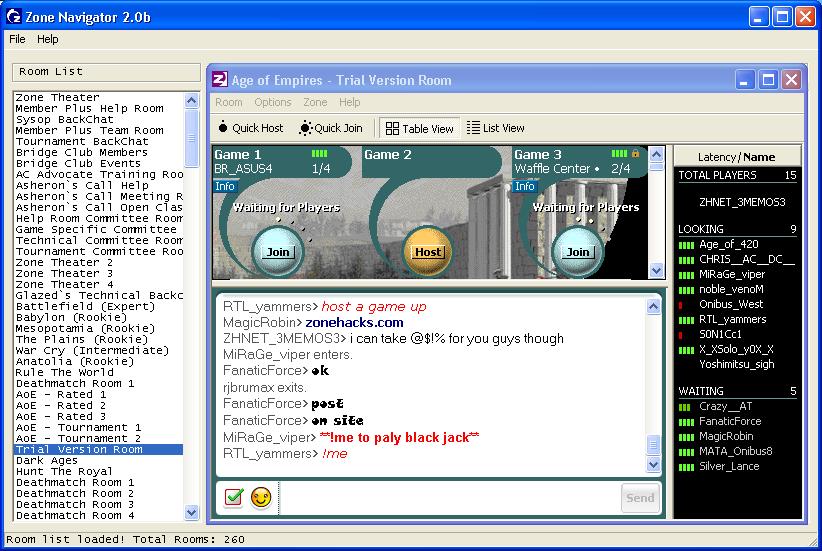Click the Send chat button

[640, 498]
